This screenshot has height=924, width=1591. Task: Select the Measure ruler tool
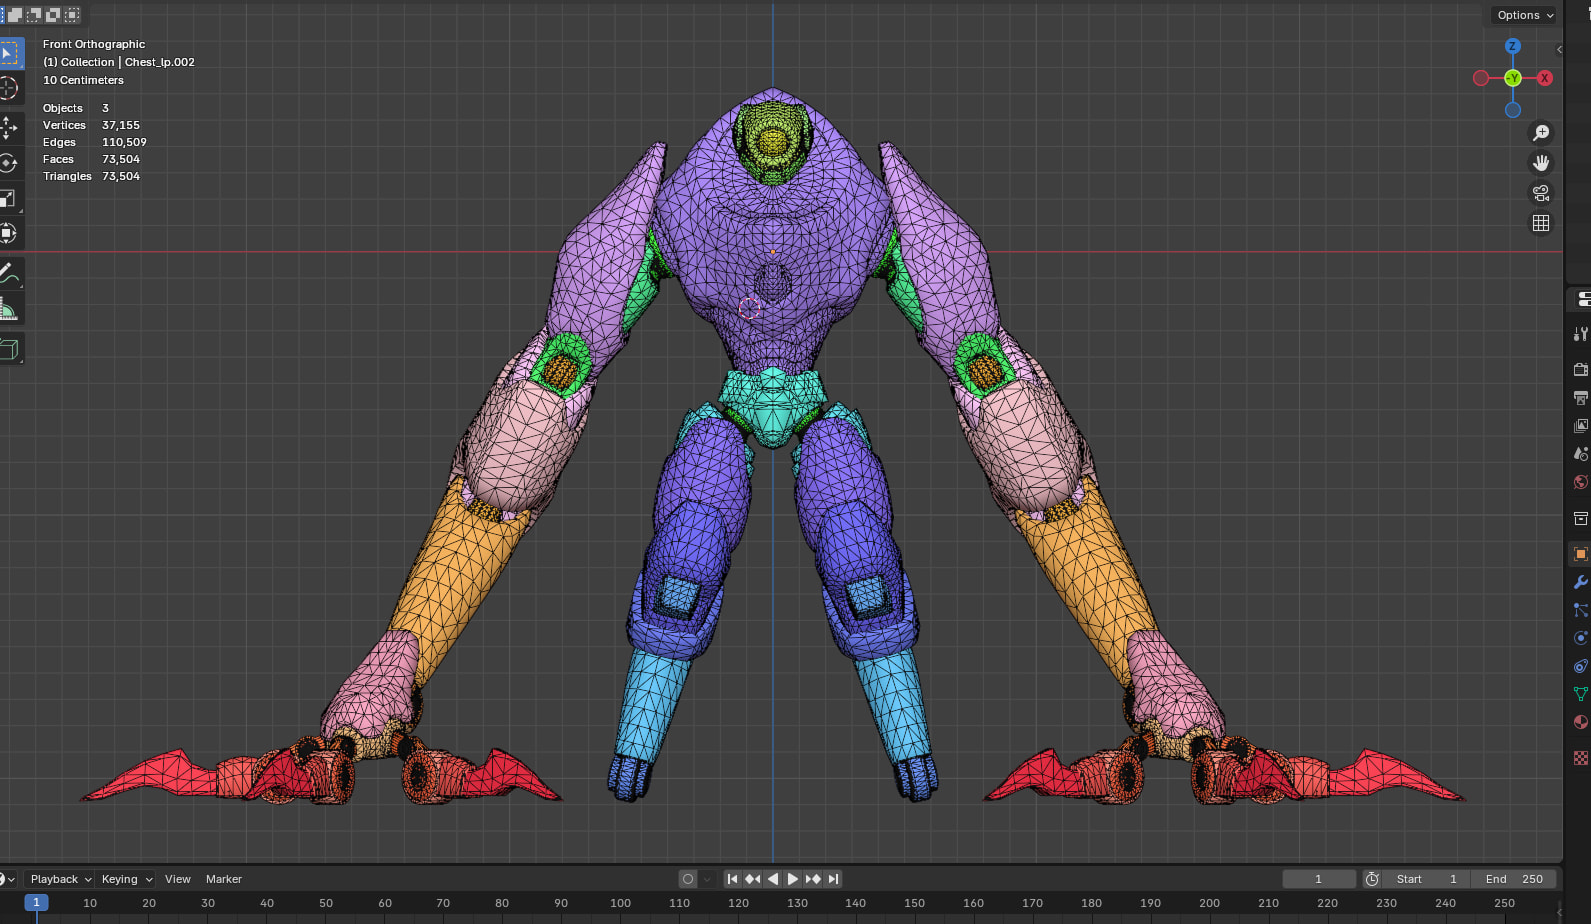coord(9,309)
